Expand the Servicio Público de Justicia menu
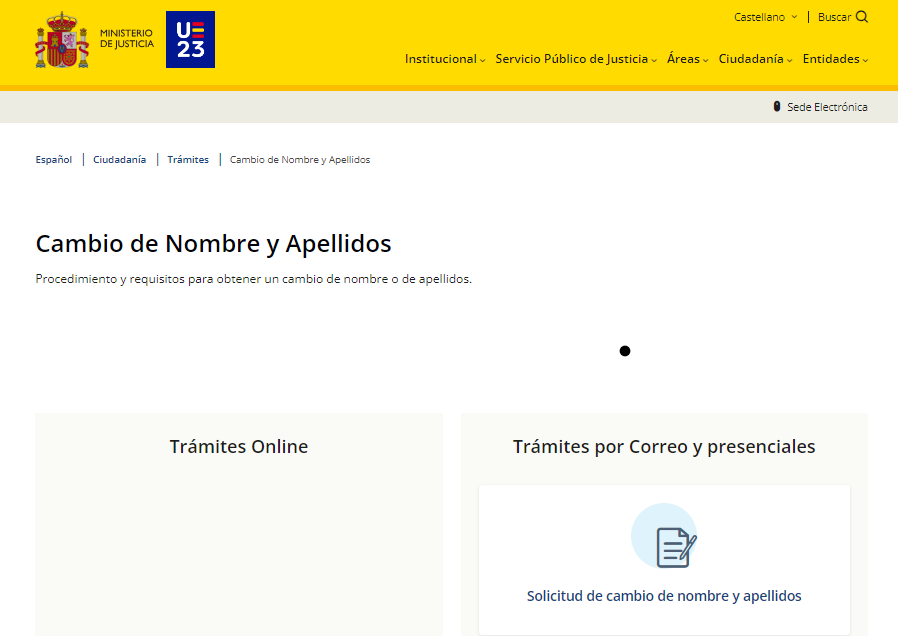Viewport: 898px width, 636px height. click(x=576, y=59)
